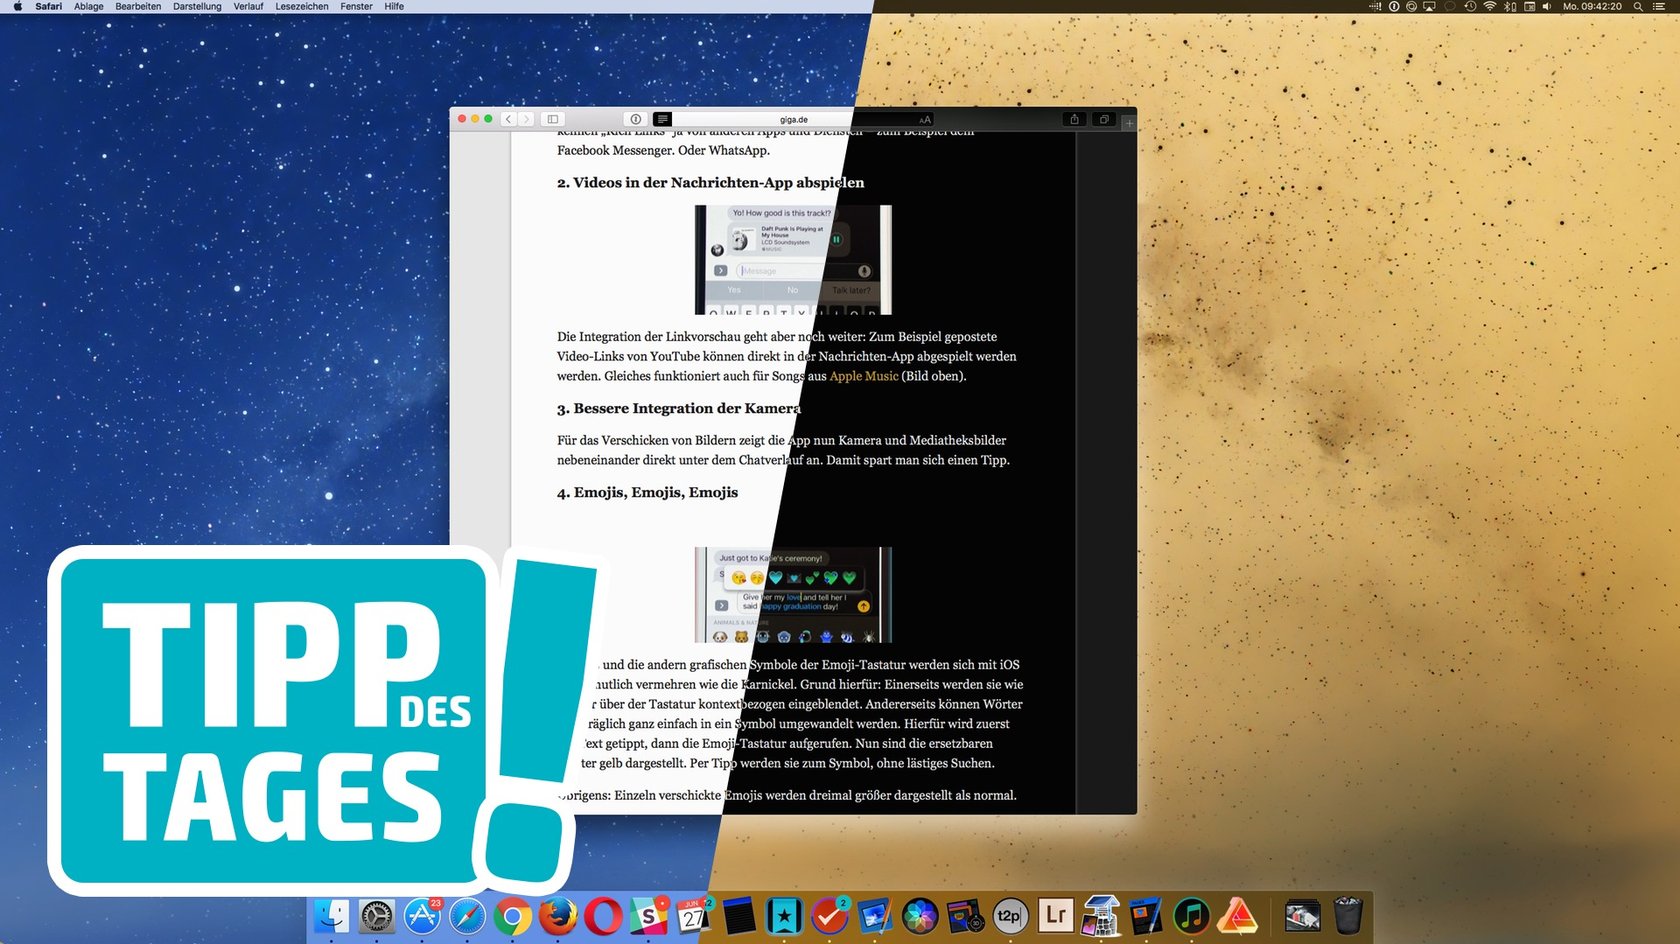This screenshot has height=944, width=1680.
Task: Open the Bearbeiten menu
Action: [138, 6]
